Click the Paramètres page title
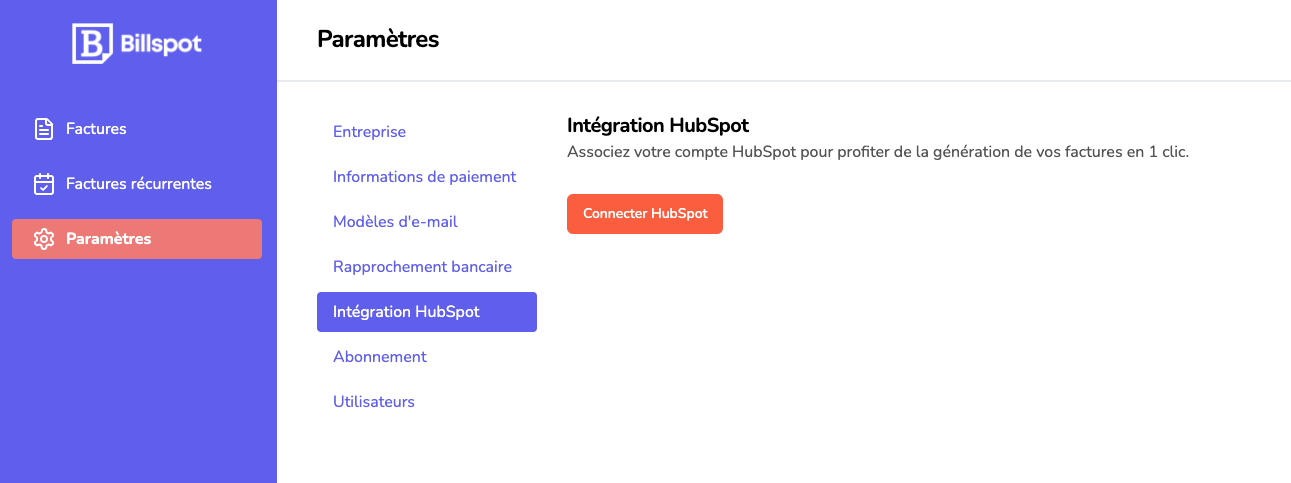This screenshot has height=483, width=1291. 378,40
